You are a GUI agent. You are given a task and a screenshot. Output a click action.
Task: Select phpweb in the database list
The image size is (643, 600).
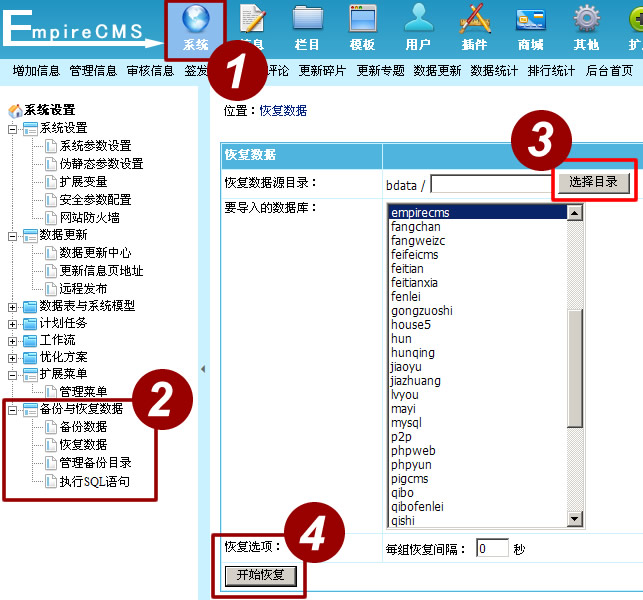[x=477, y=450]
